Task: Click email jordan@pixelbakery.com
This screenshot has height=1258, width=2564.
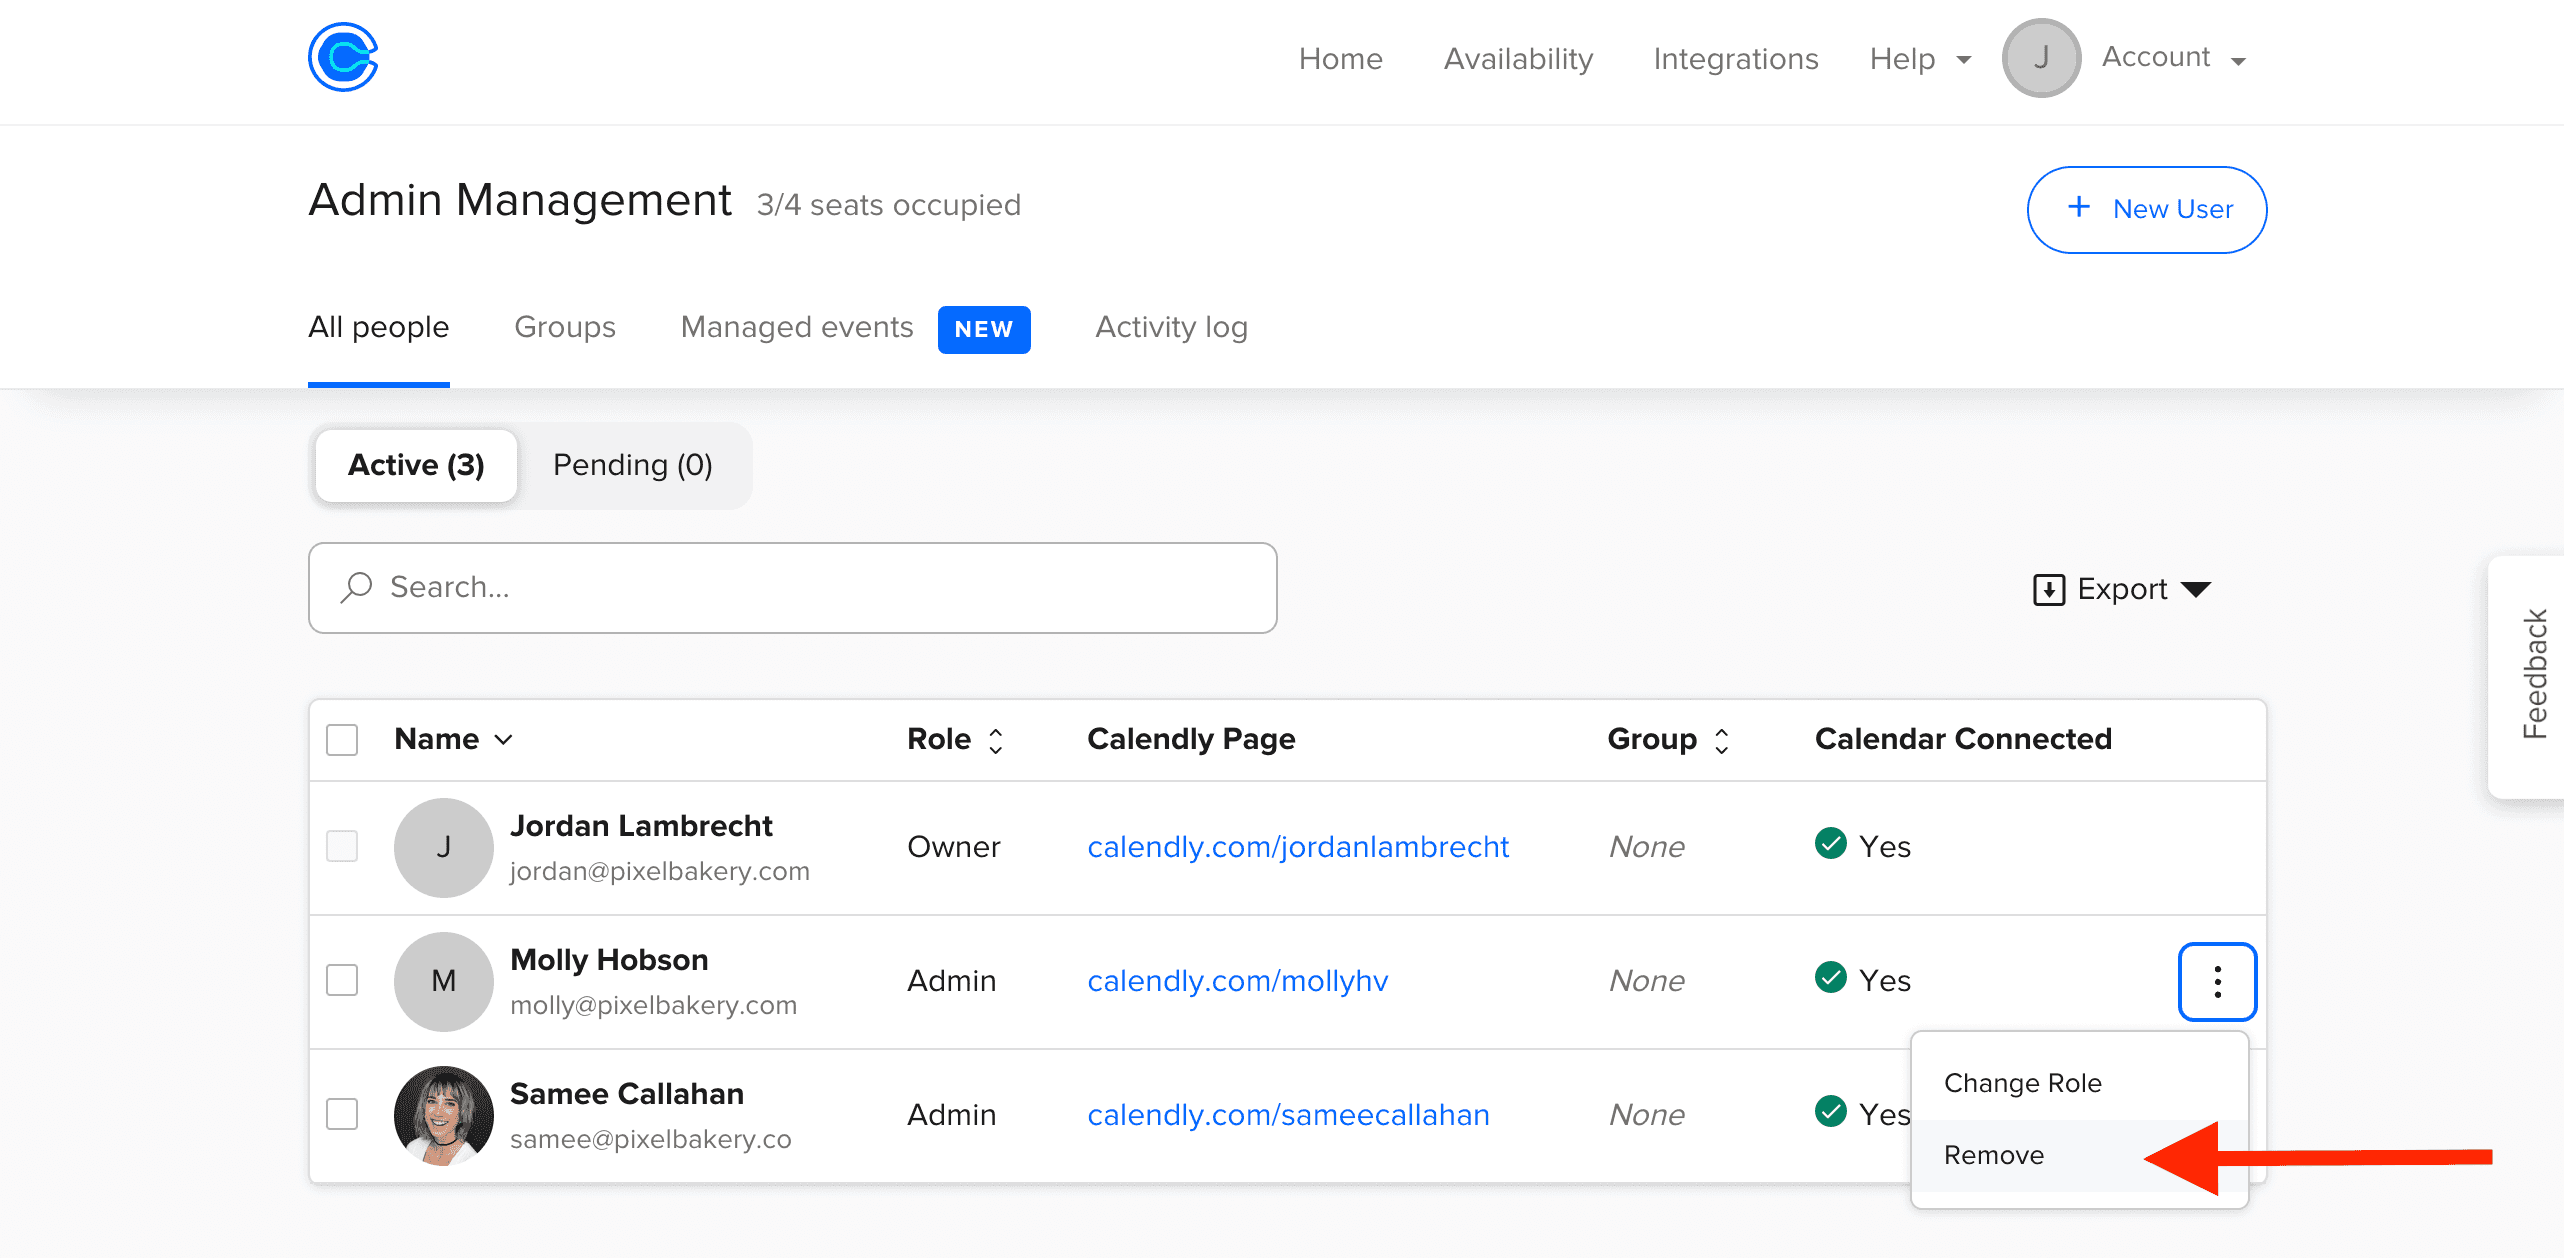Action: point(660,871)
